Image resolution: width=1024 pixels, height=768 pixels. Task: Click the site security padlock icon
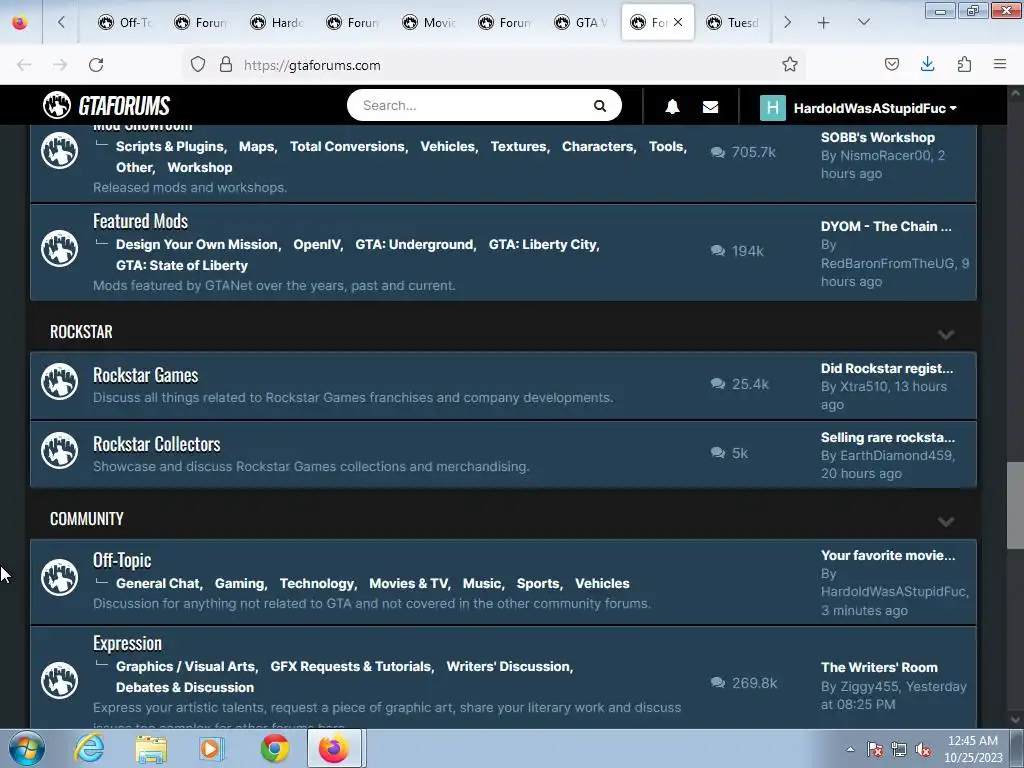[226, 64]
